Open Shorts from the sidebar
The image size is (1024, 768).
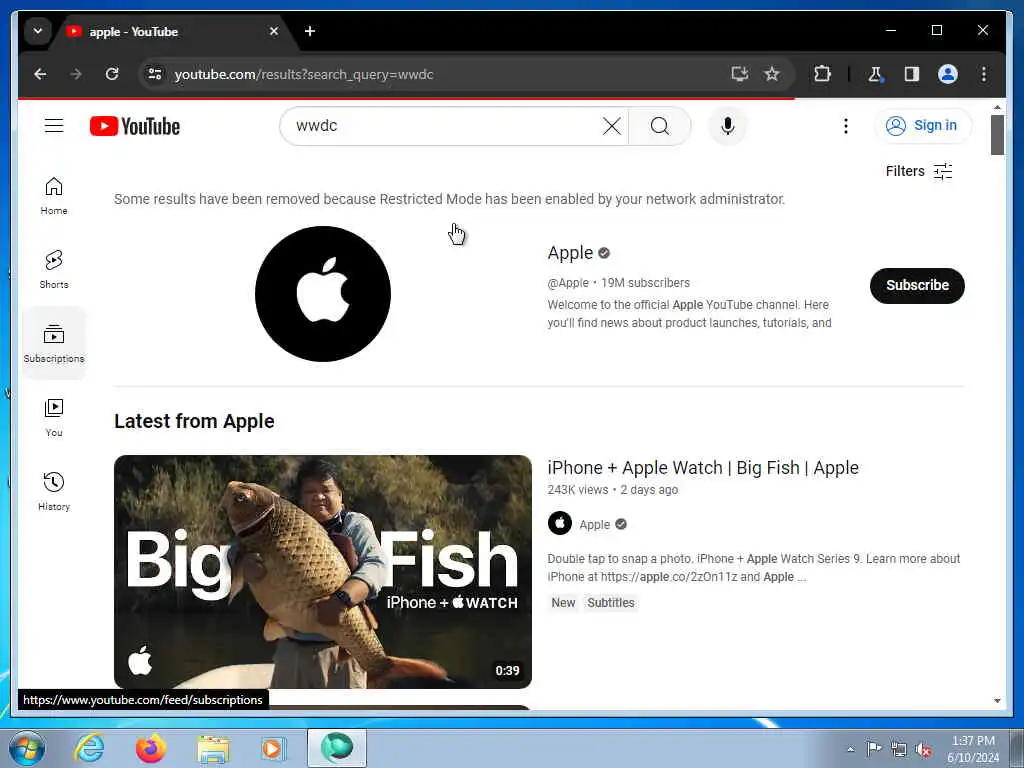point(54,269)
